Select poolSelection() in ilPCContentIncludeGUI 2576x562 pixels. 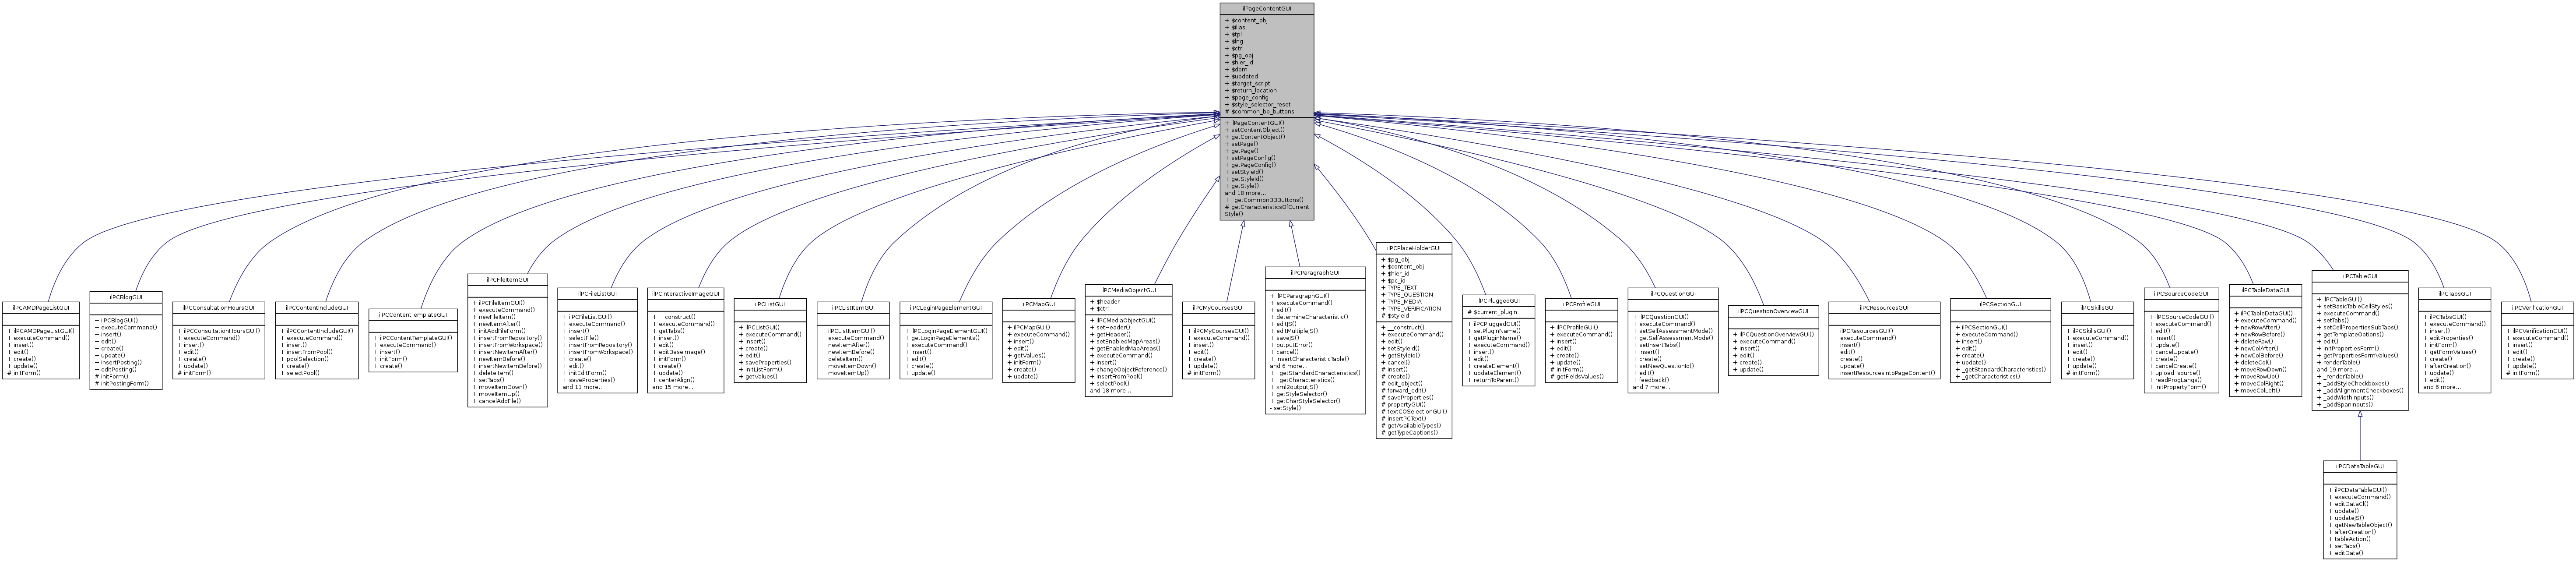pyautogui.click(x=304, y=359)
